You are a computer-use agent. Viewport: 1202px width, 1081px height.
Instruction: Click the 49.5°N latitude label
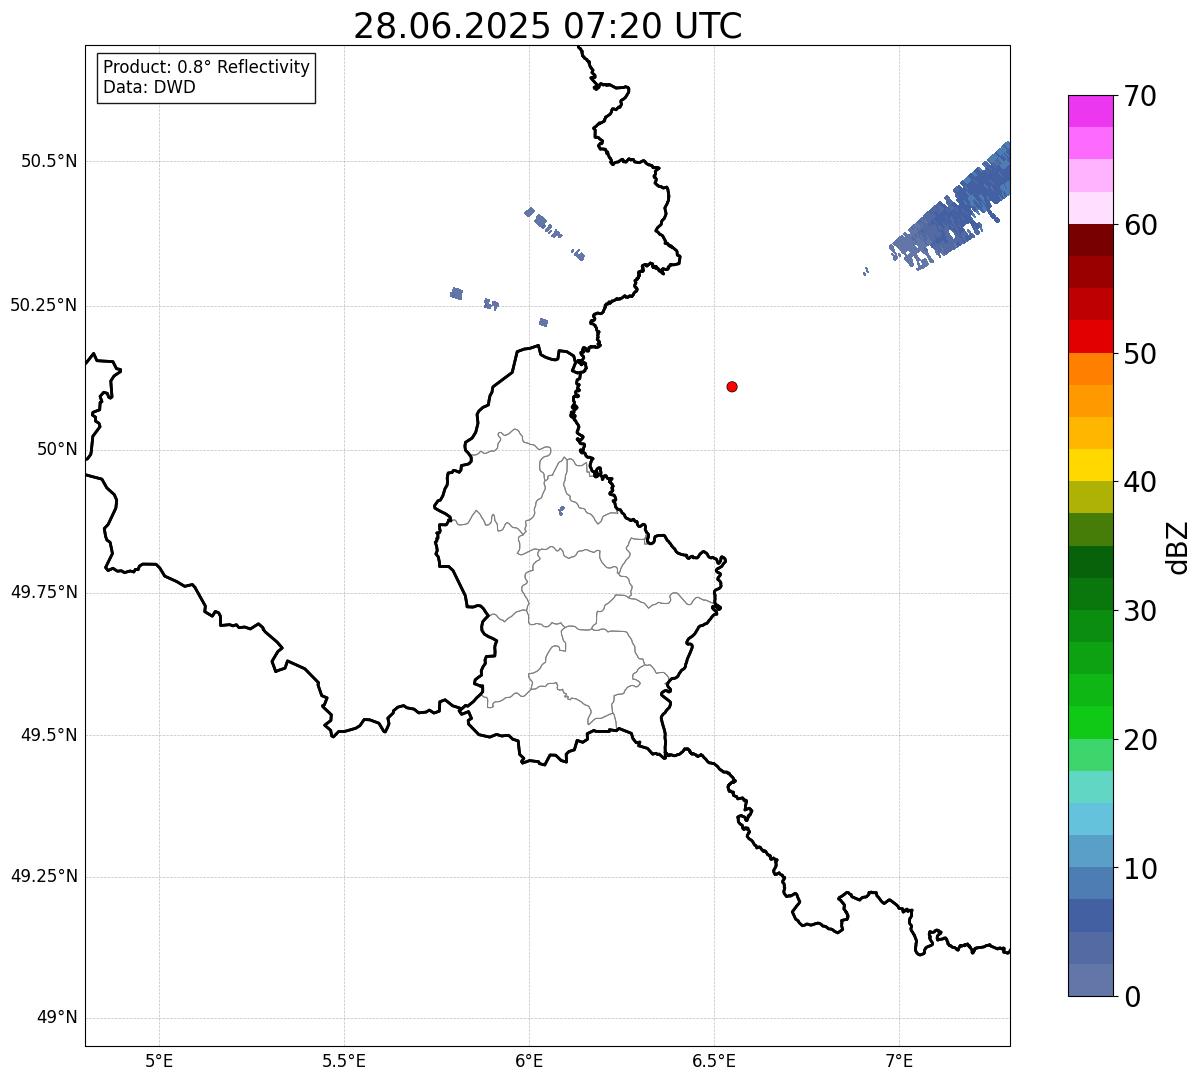click(x=49, y=735)
